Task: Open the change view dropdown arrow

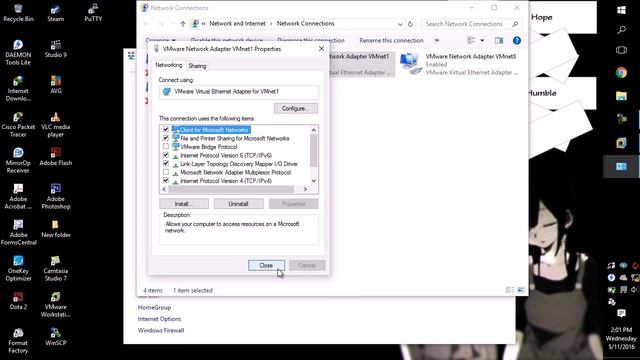Action: tap(482, 40)
